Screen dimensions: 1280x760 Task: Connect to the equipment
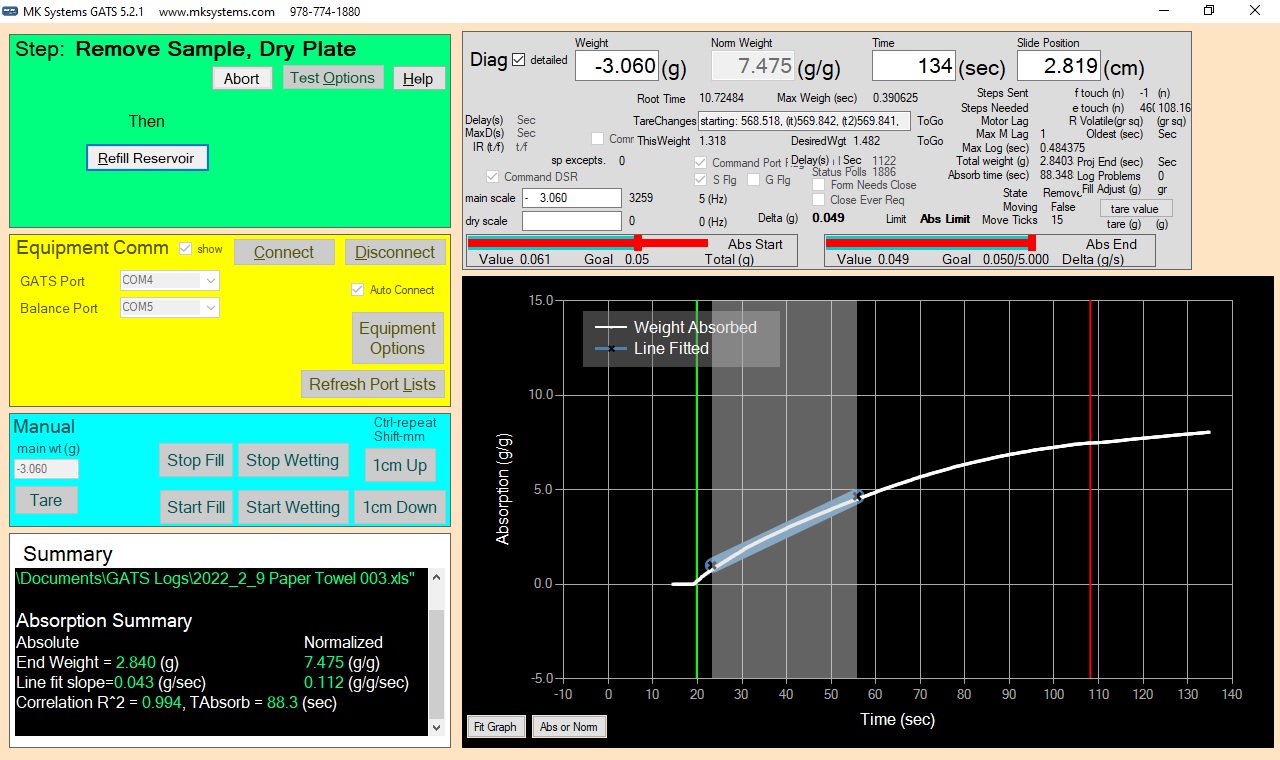coord(284,252)
